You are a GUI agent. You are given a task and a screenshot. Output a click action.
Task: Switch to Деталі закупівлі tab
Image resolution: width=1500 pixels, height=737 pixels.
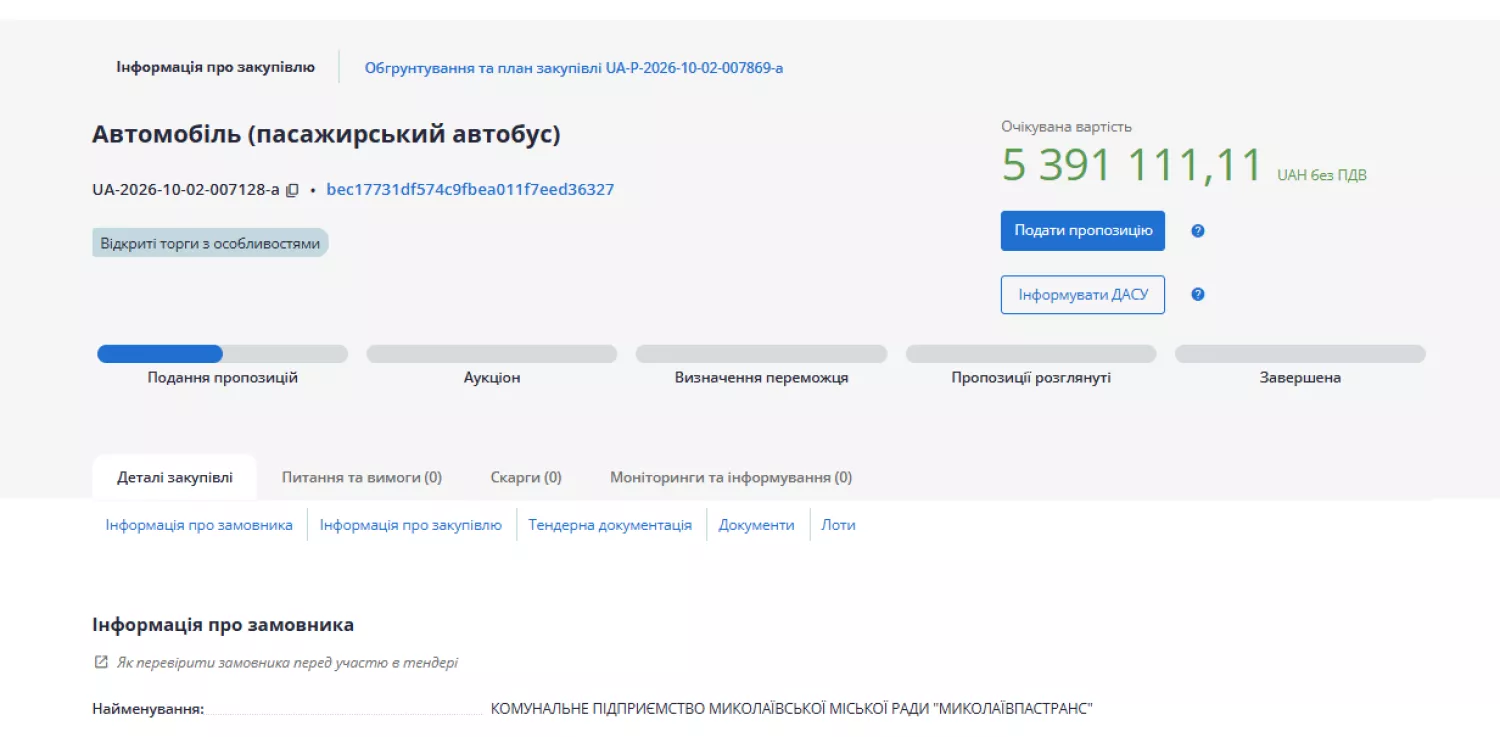point(175,478)
